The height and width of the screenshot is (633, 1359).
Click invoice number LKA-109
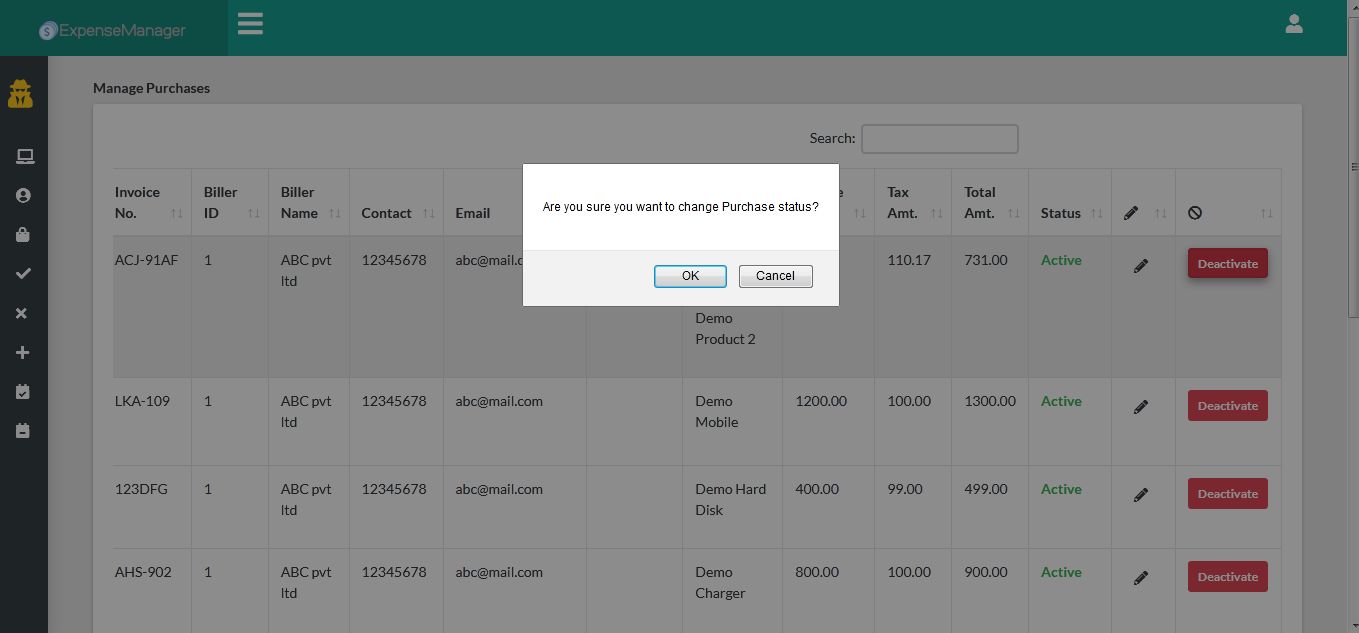[x=142, y=401]
